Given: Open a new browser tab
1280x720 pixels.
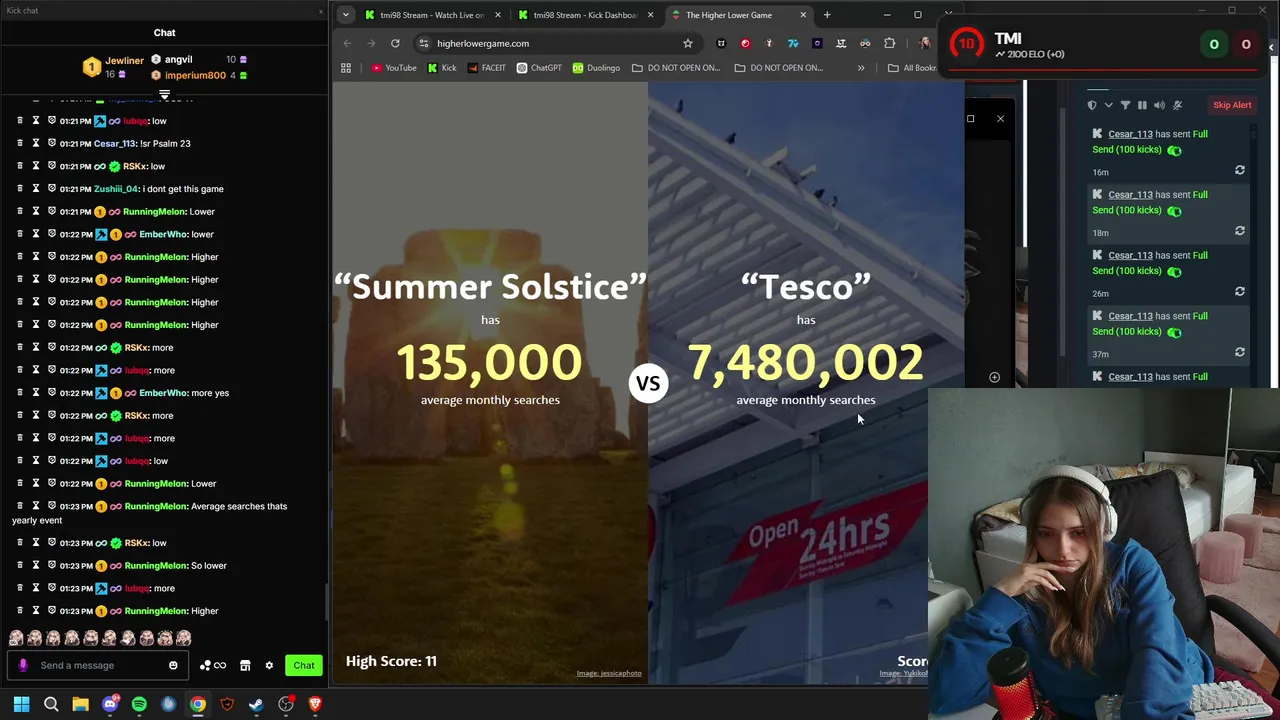Looking at the screenshot, I should pyautogui.click(x=827, y=15).
